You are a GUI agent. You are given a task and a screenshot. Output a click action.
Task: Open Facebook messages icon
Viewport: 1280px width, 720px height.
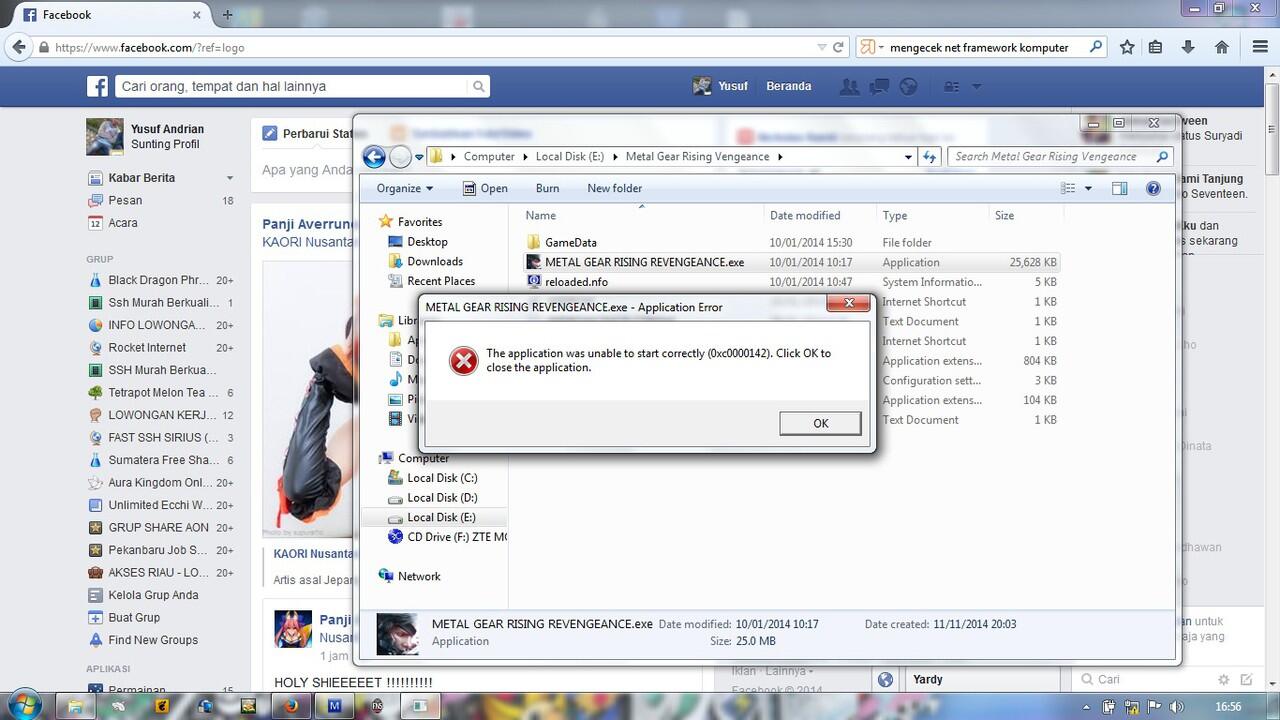(880, 87)
